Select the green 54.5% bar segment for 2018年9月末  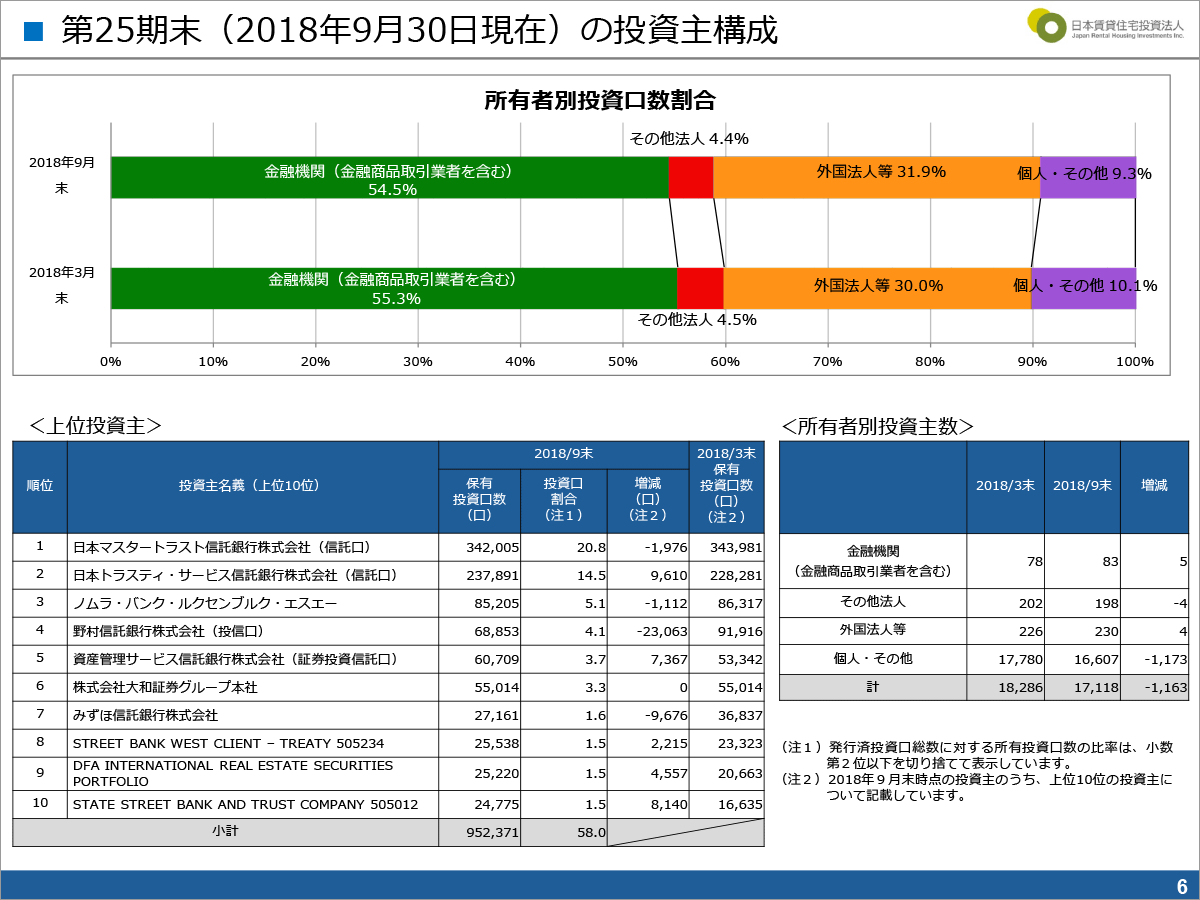(389, 178)
